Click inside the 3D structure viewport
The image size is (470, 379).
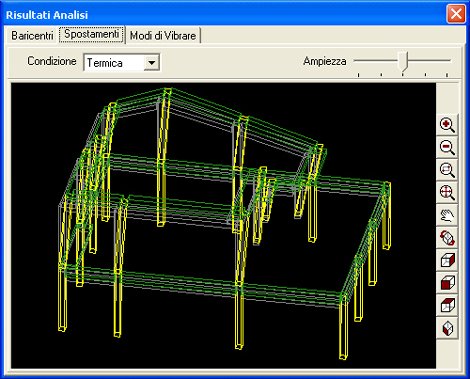point(223,225)
